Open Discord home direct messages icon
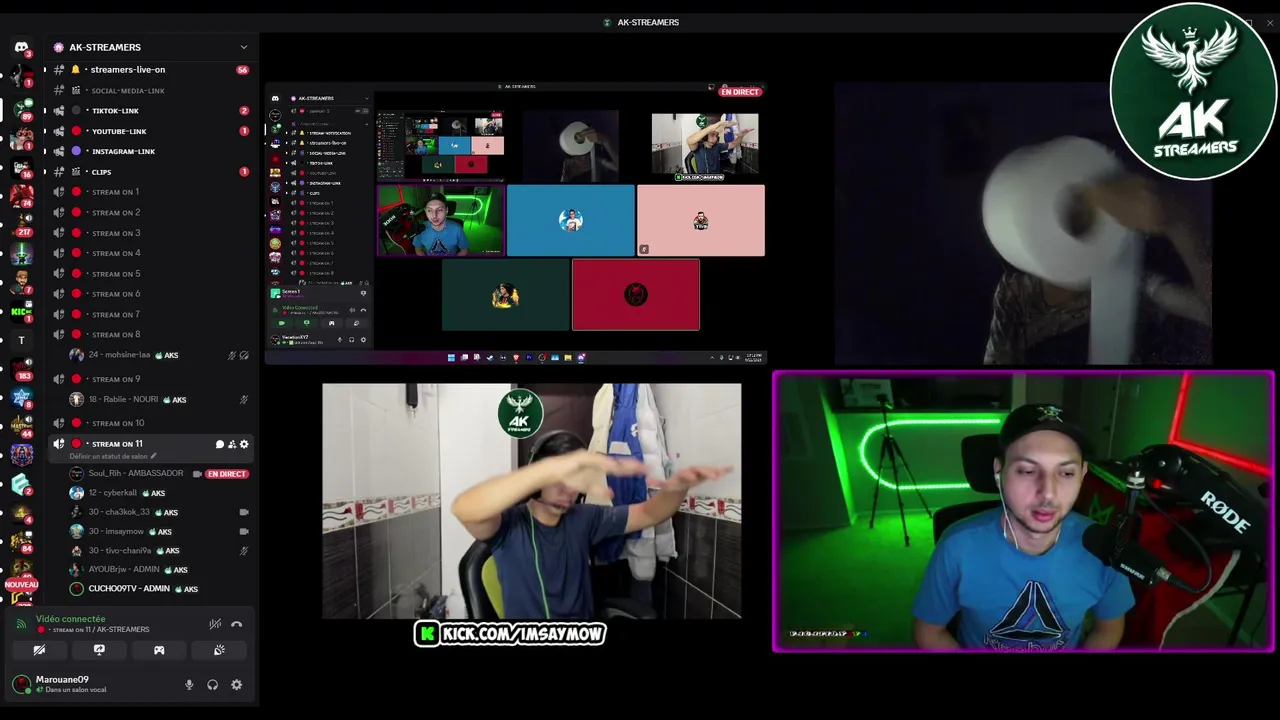 pos(21,46)
